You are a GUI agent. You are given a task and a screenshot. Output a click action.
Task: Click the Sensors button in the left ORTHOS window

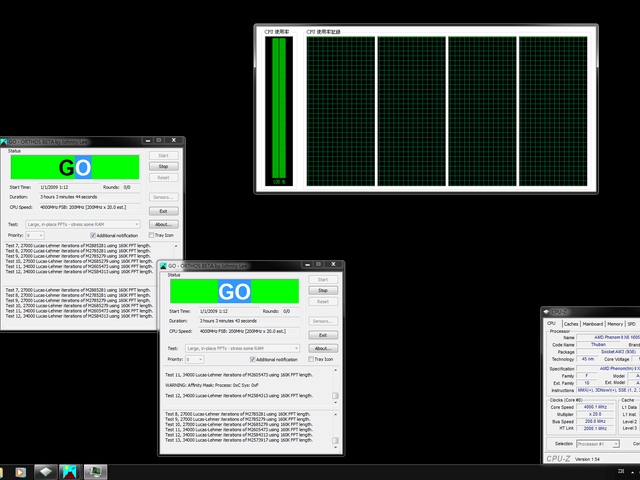(163, 197)
